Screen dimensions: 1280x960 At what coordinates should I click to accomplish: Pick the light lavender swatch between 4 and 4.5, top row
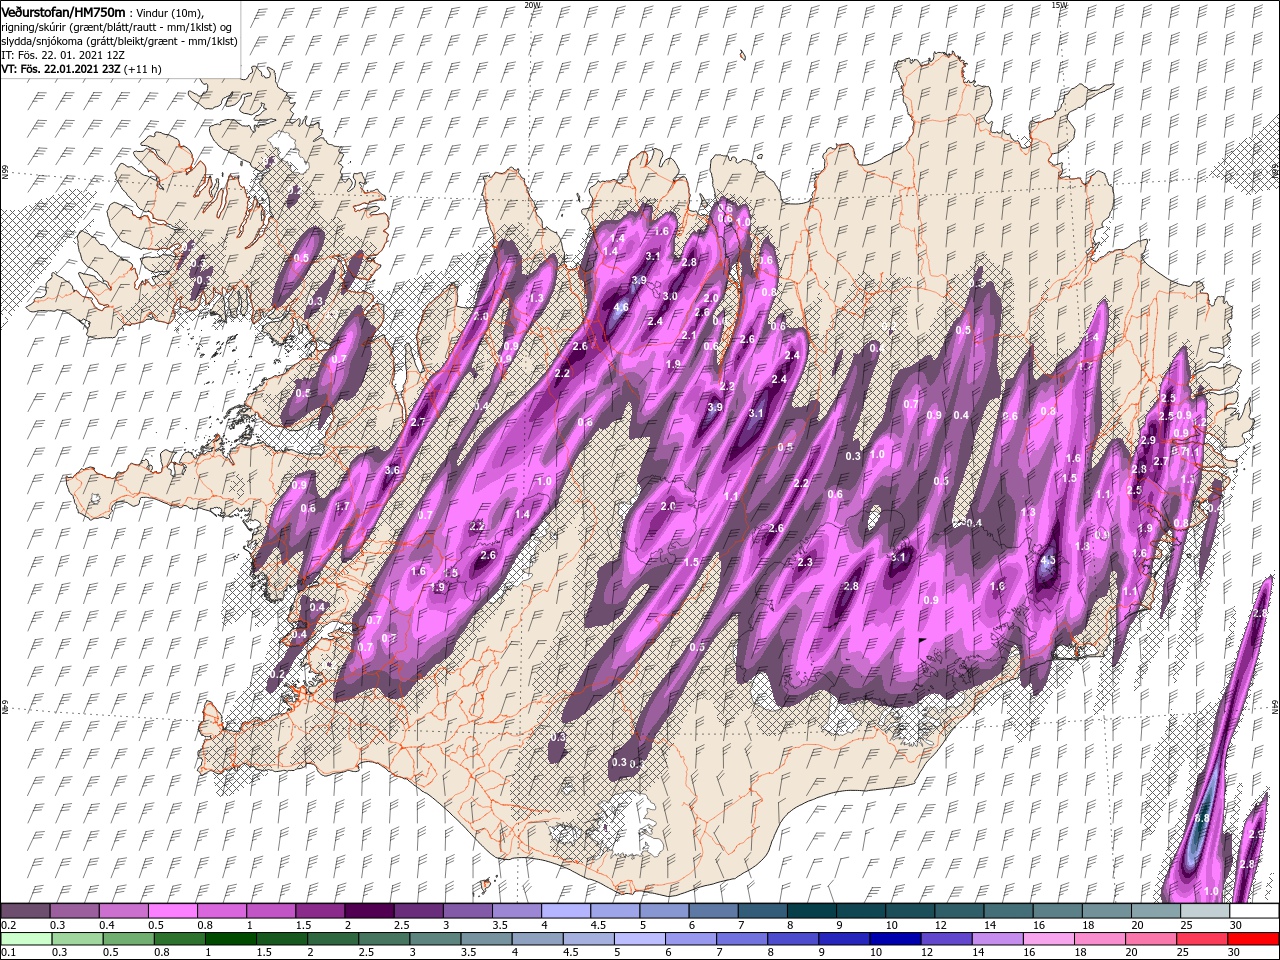(565, 911)
